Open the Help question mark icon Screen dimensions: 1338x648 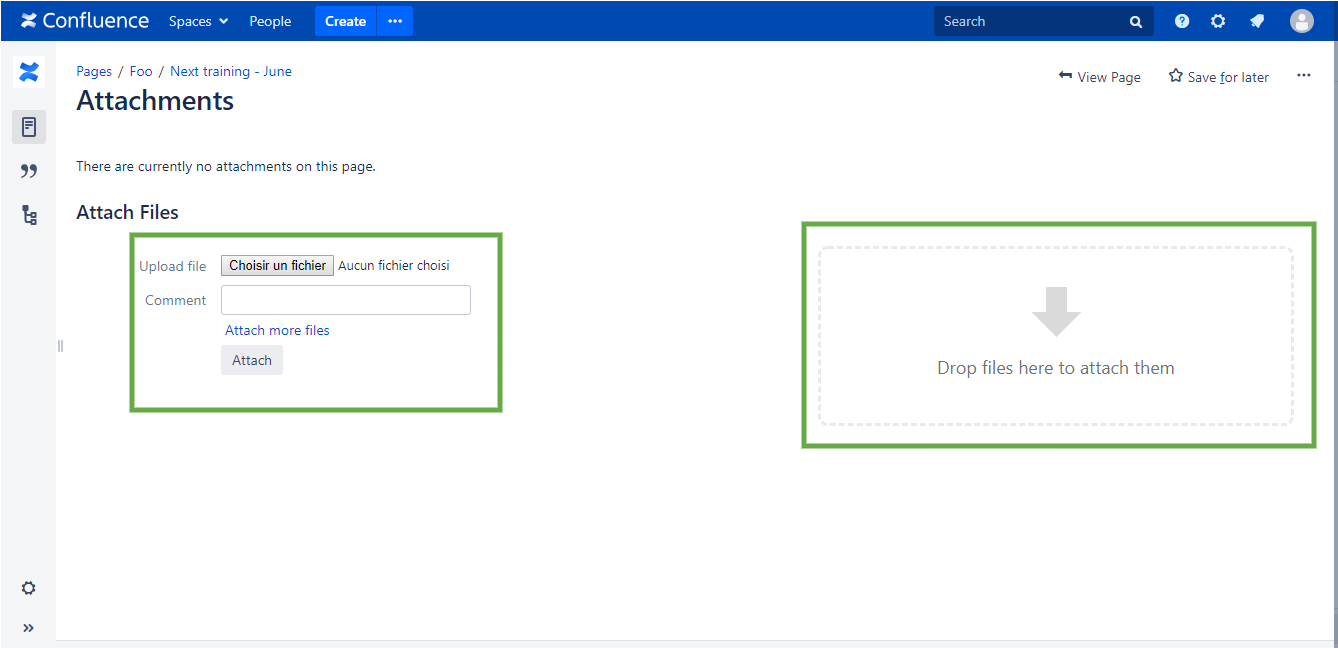click(1181, 20)
